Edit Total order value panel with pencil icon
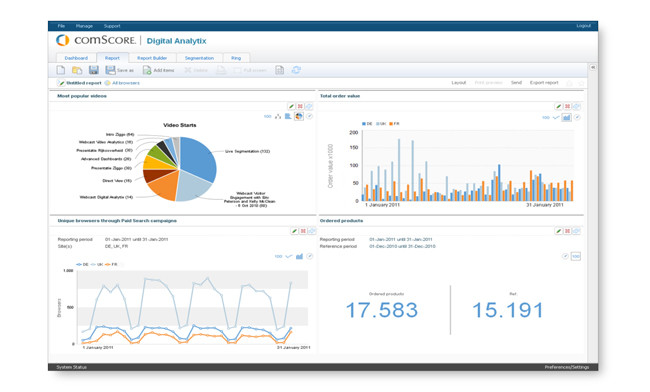Image resolution: width=650 pixels, height=392 pixels. [558, 106]
